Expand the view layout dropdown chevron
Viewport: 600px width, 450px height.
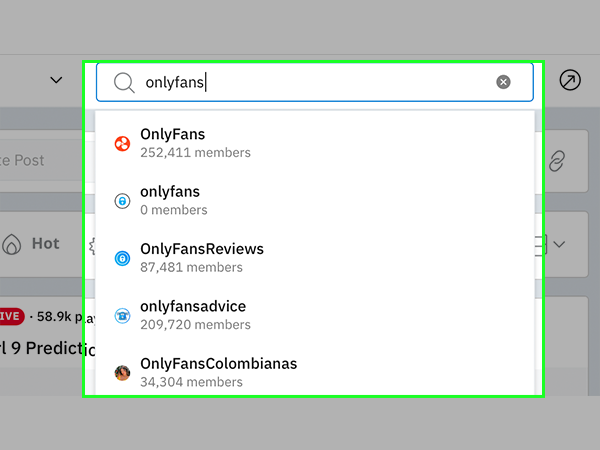[x=559, y=244]
